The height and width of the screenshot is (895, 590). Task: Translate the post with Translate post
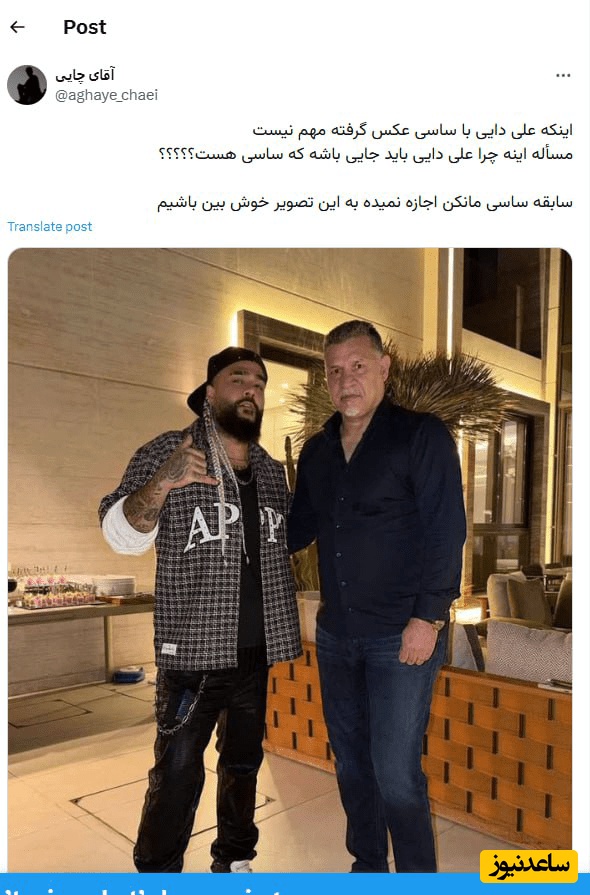50,227
